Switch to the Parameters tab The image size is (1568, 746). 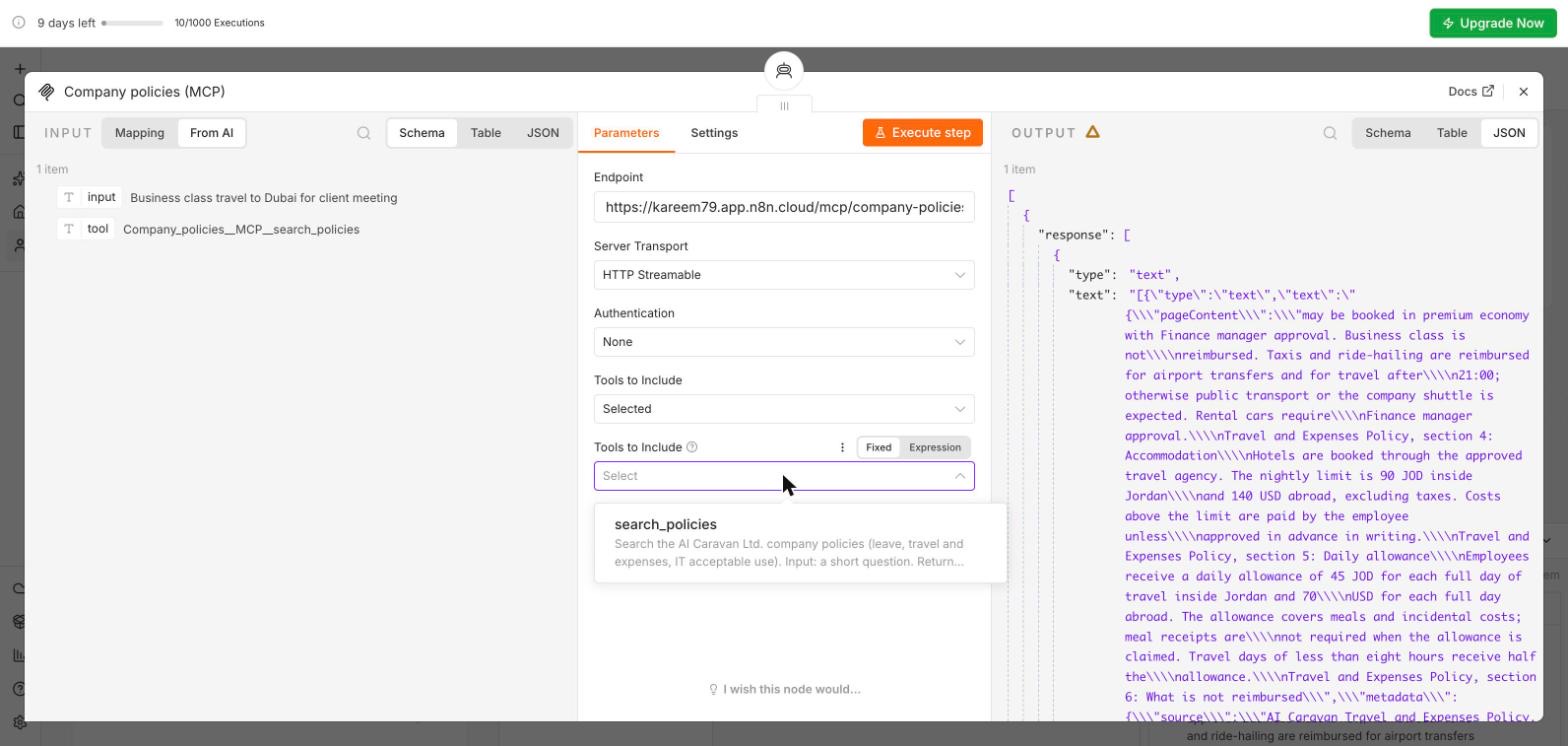click(626, 133)
